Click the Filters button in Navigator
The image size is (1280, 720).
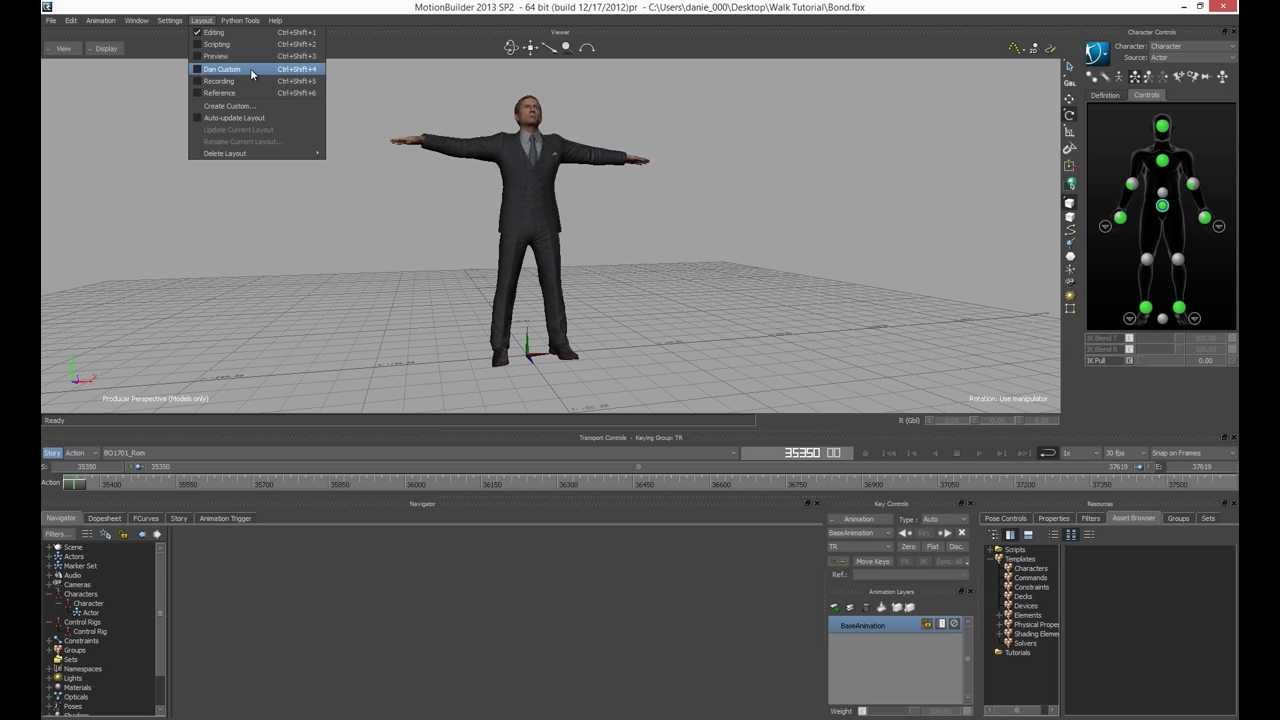point(56,534)
